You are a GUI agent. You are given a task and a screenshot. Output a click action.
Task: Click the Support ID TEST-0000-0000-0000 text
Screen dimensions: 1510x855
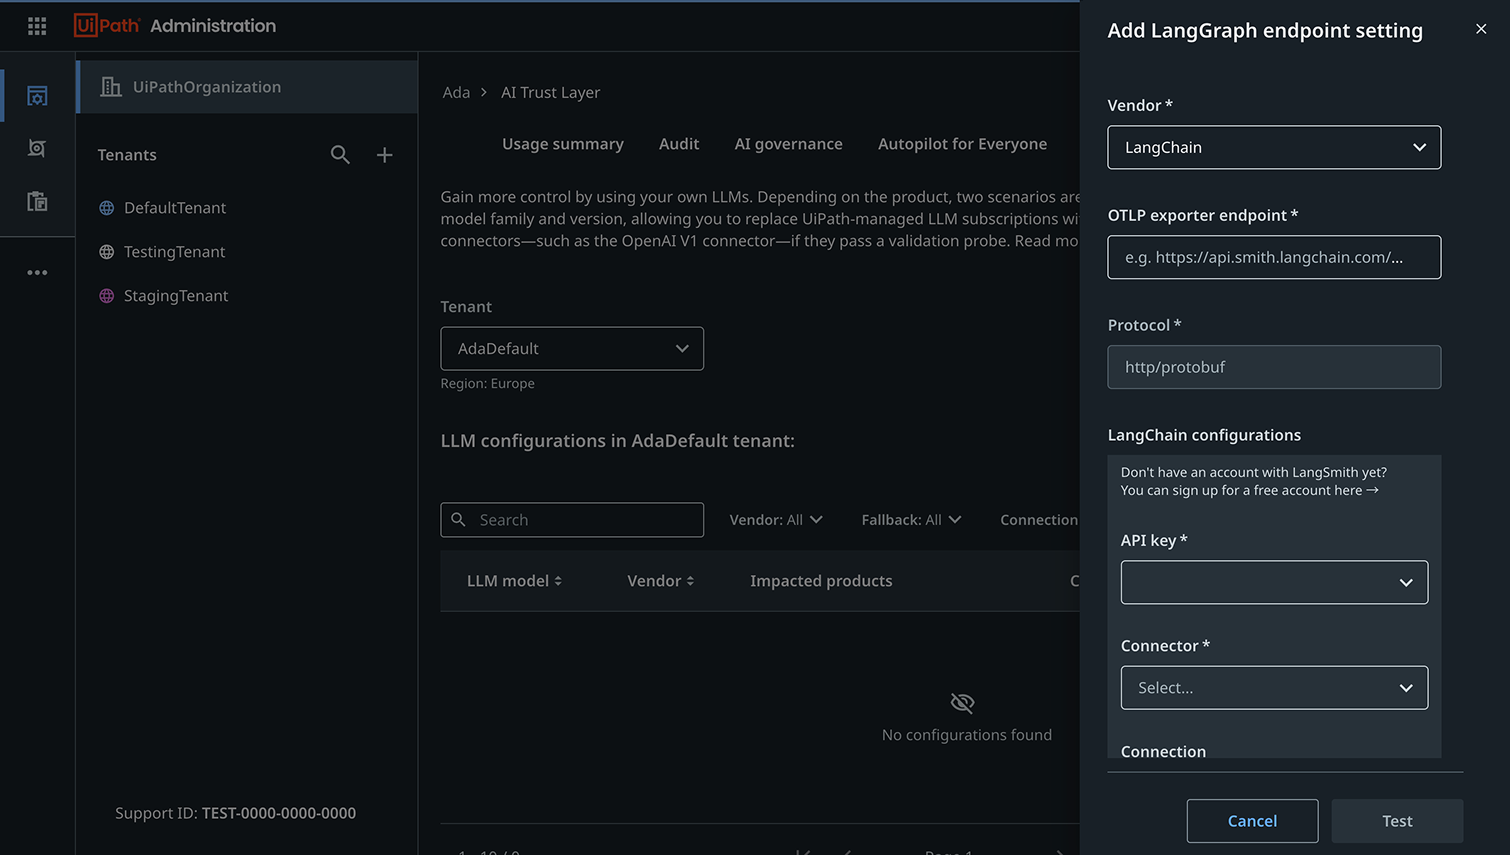pyautogui.click(x=235, y=813)
